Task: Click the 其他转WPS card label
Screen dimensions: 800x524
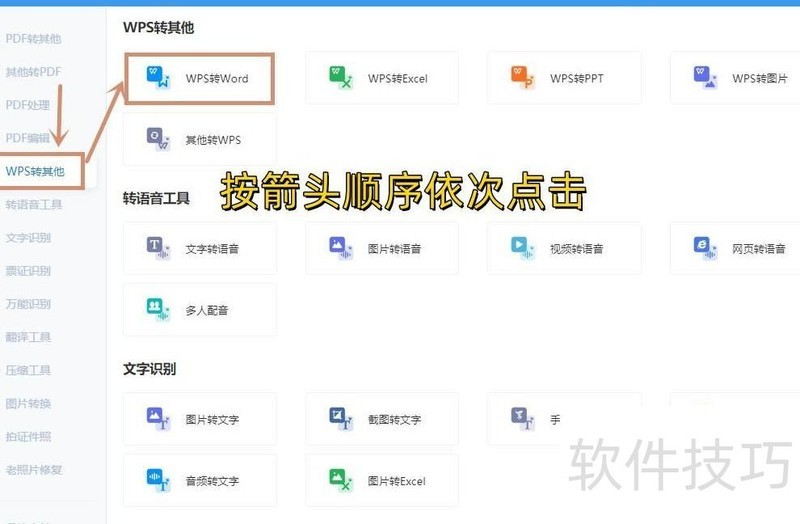Action: pyautogui.click(x=213, y=140)
